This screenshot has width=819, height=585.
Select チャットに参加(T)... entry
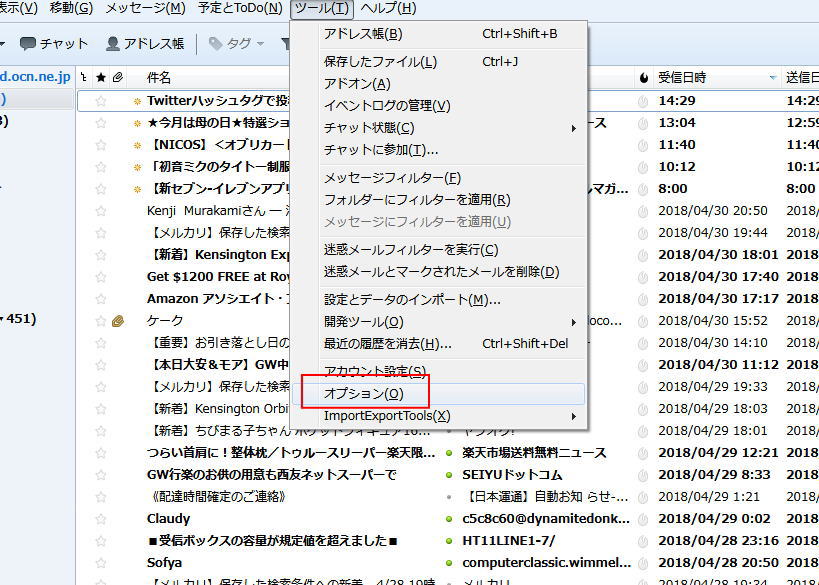439,149
